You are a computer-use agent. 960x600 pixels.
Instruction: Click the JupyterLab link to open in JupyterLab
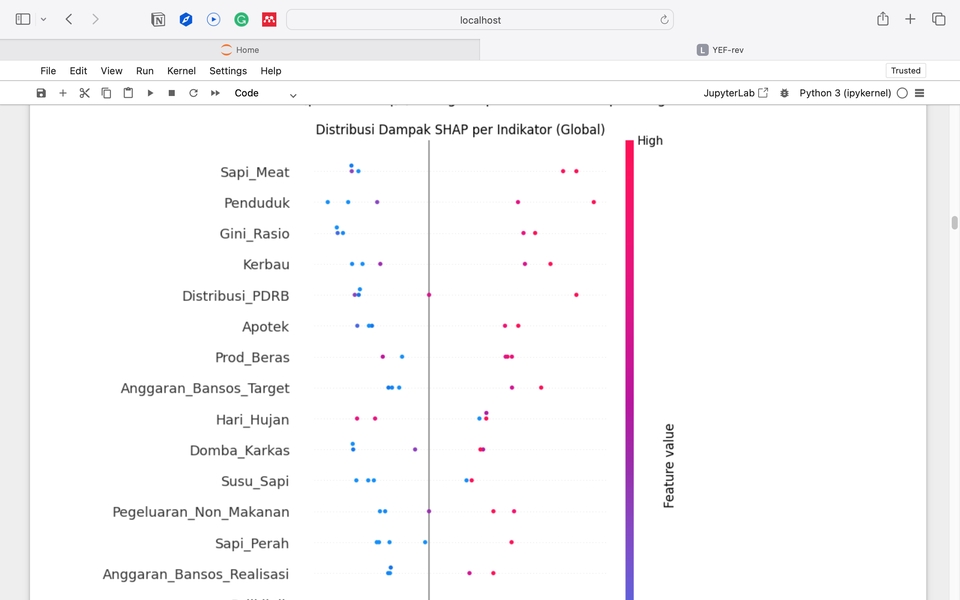736,93
